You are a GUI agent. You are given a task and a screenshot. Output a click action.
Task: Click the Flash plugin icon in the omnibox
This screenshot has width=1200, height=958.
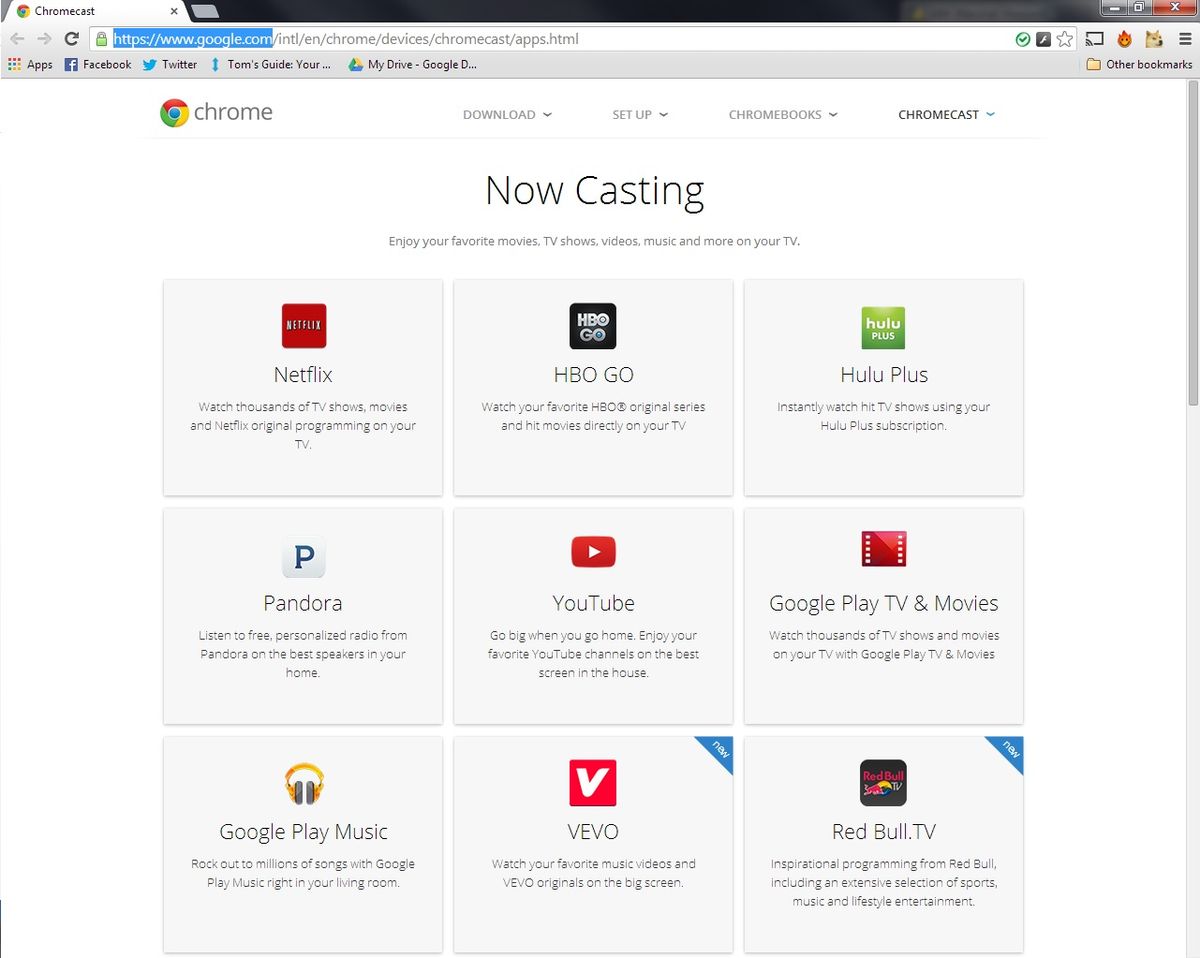coord(1043,38)
